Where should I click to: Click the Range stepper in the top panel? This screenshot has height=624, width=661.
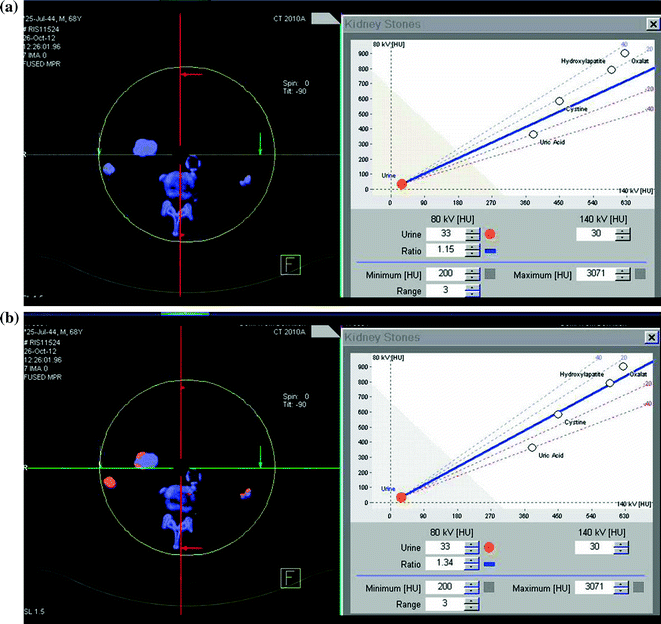pyautogui.click(x=472, y=290)
